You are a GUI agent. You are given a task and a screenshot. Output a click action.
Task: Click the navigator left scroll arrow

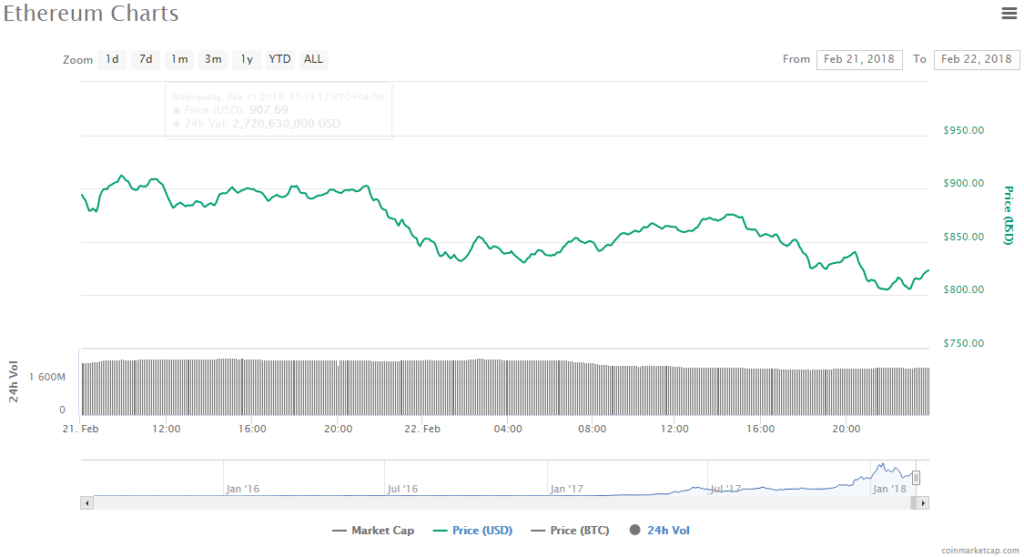click(86, 502)
